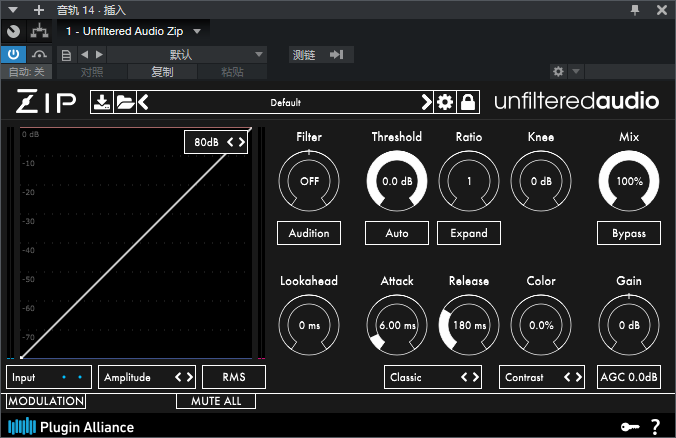This screenshot has height=438, width=676.
Task: Select next host preset triangle
Action: pos(100,54)
